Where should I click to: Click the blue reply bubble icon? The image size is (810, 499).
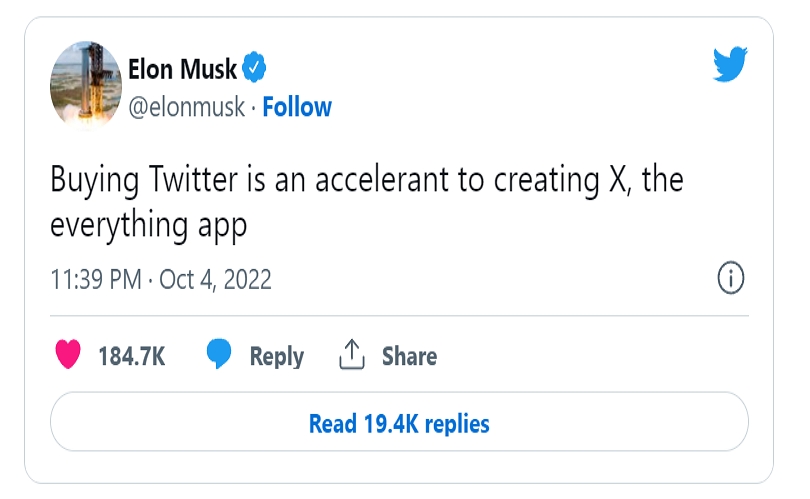(219, 355)
